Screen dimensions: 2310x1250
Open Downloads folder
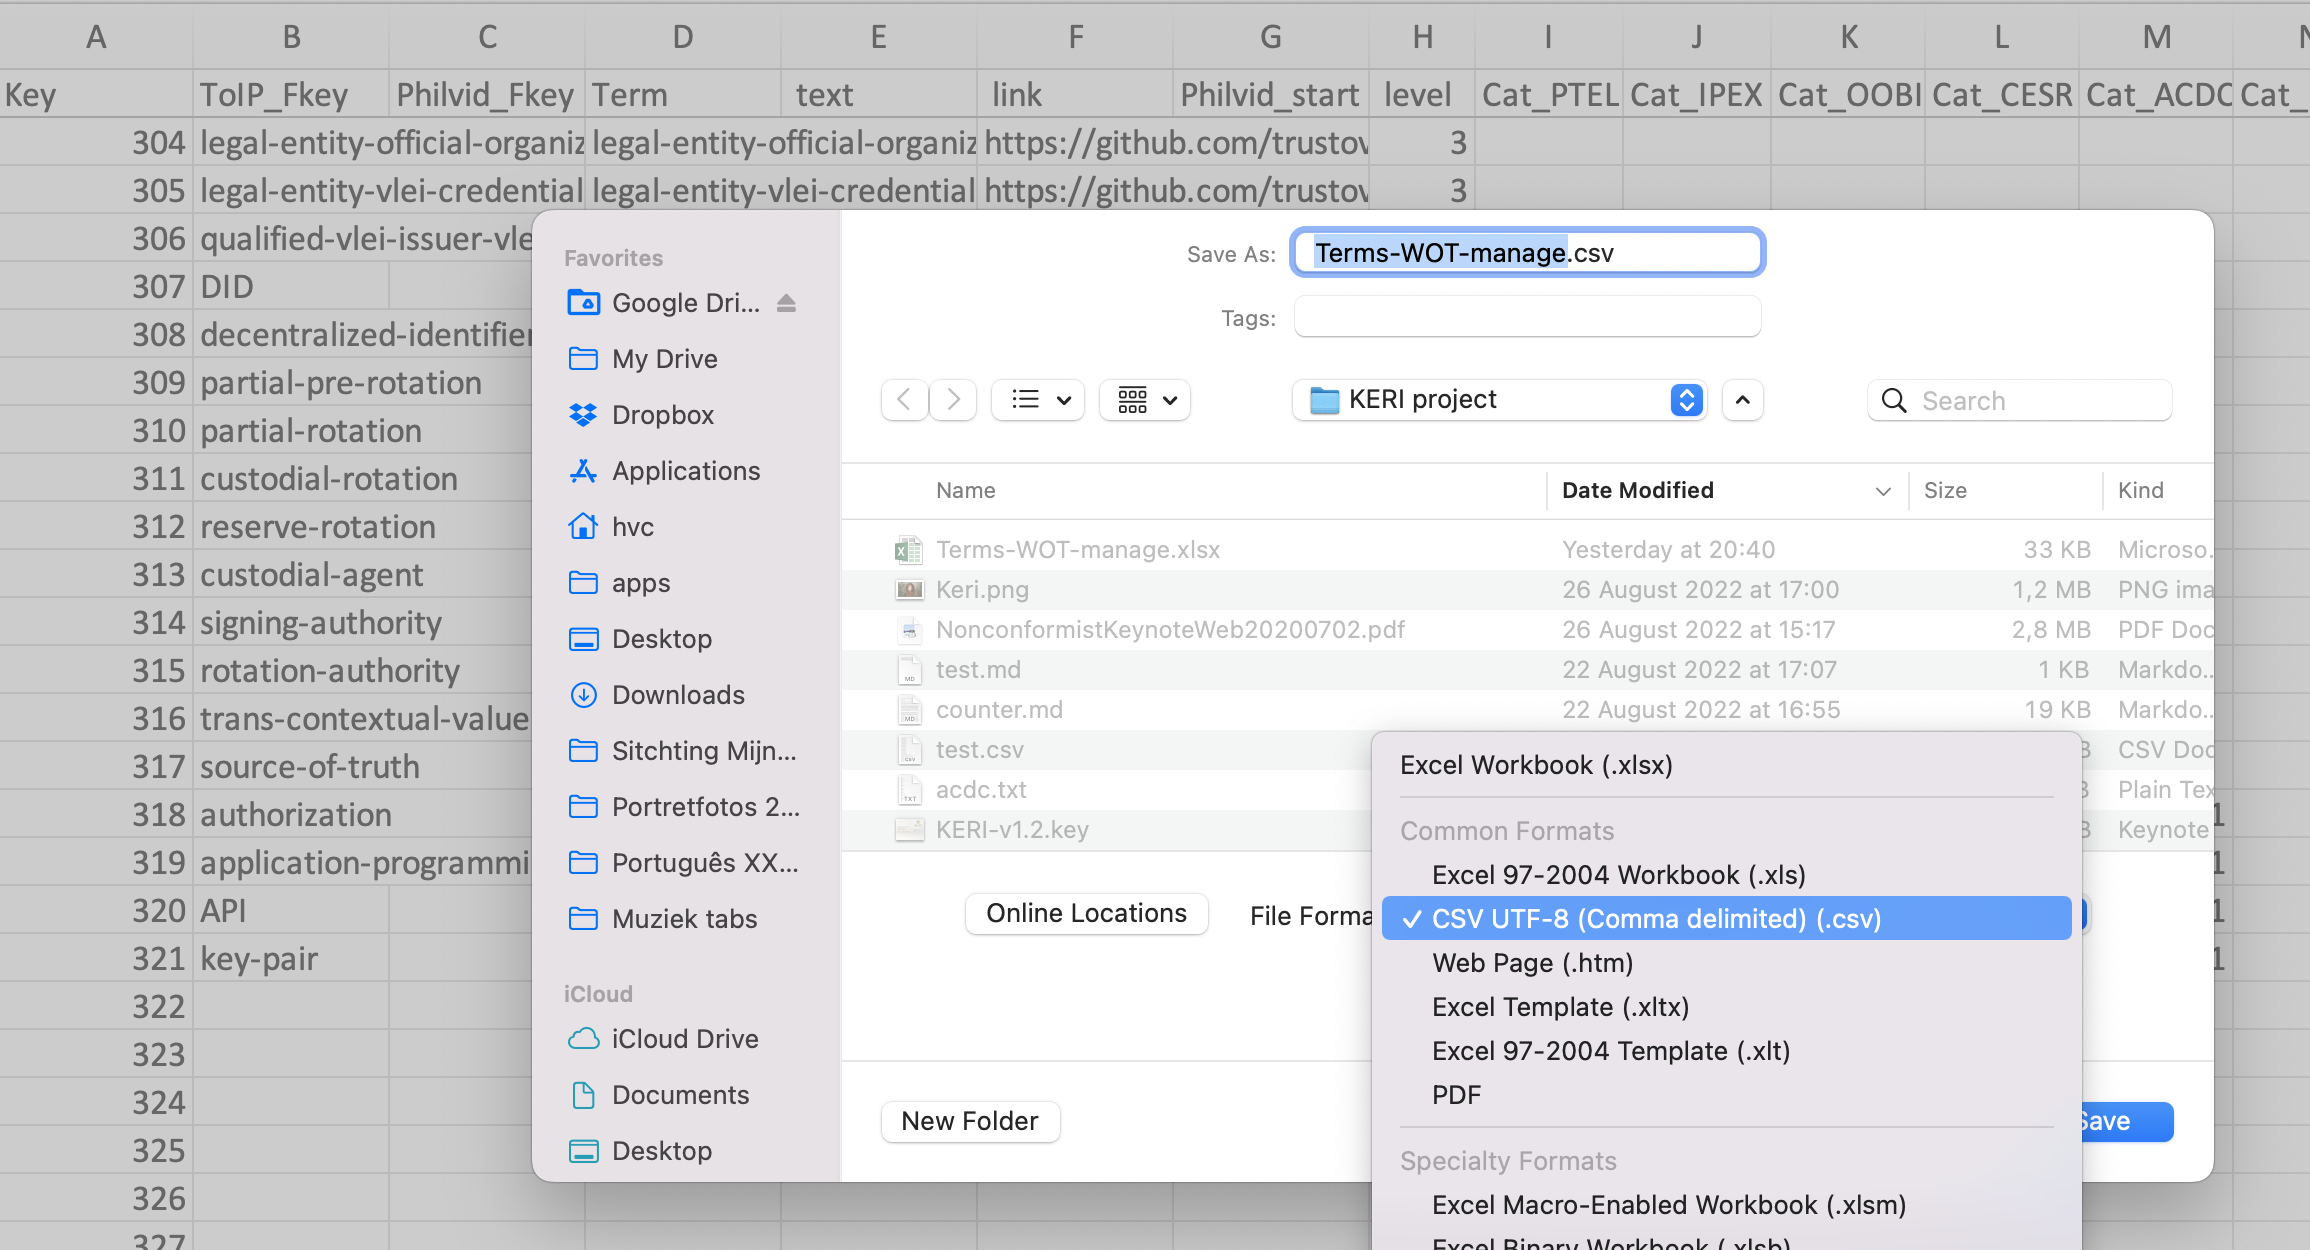[677, 694]
